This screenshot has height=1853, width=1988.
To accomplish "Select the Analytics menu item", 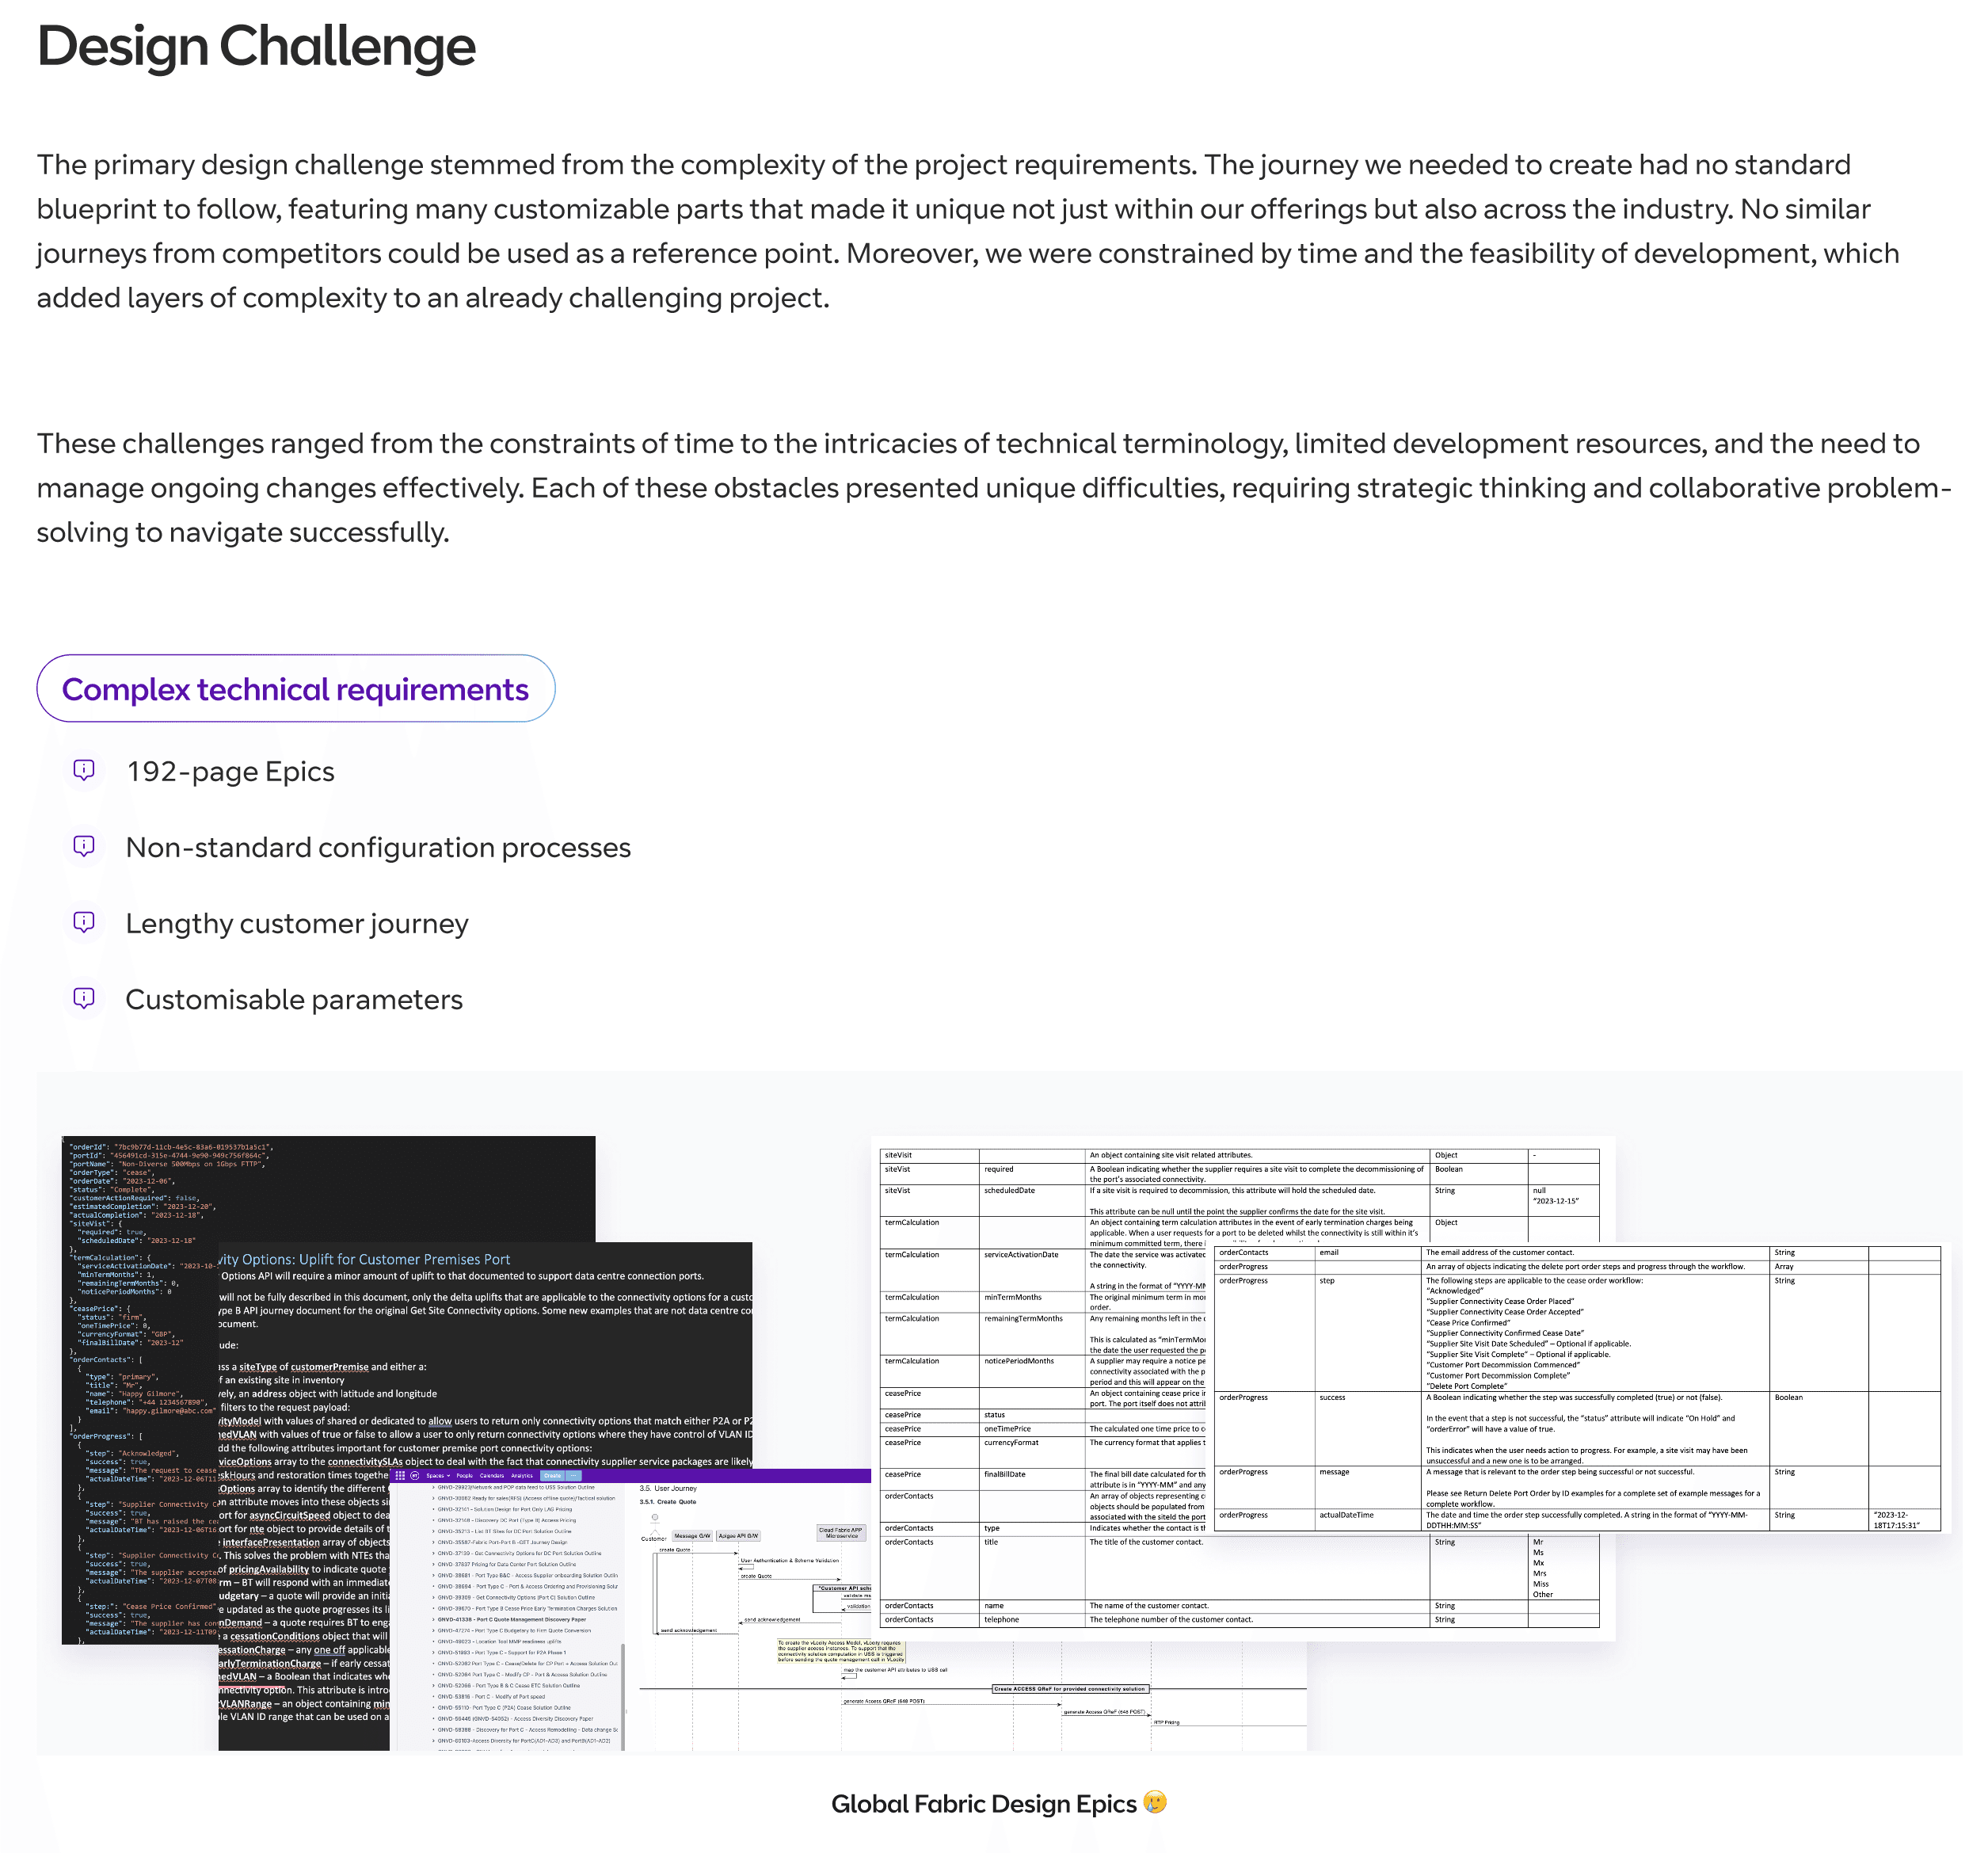I will click(x=522, y=1475).
